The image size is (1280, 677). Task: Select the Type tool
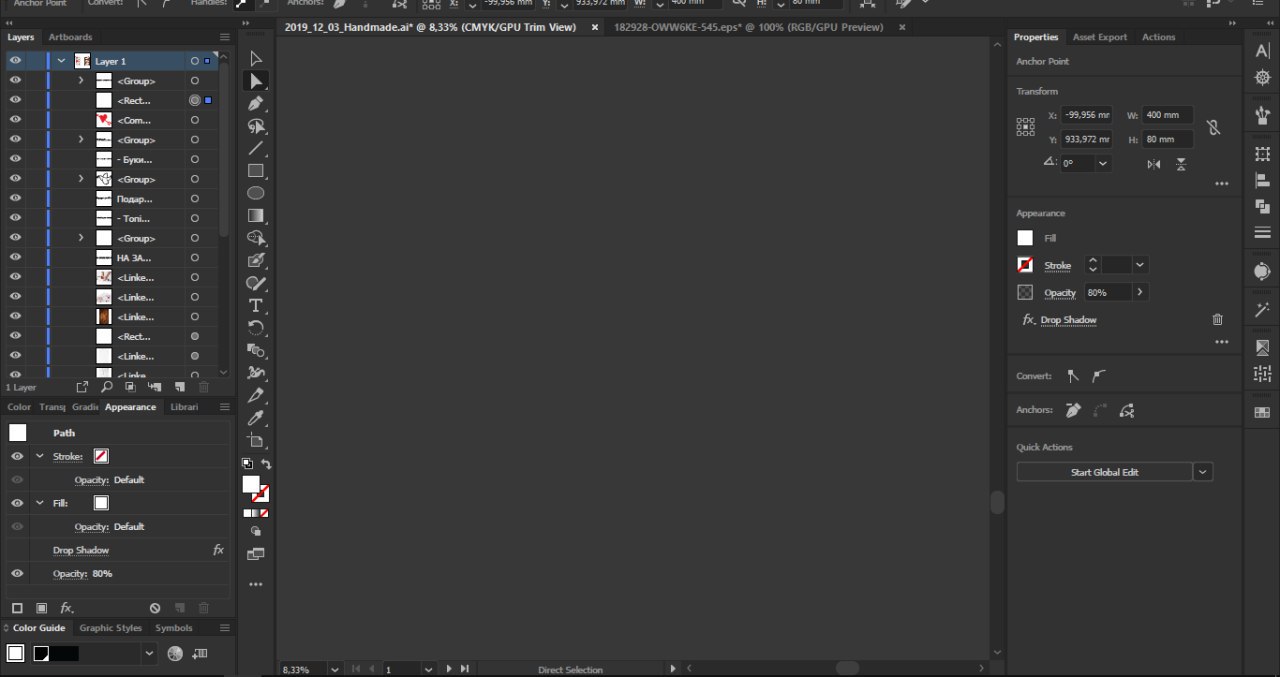click(256, 305)
